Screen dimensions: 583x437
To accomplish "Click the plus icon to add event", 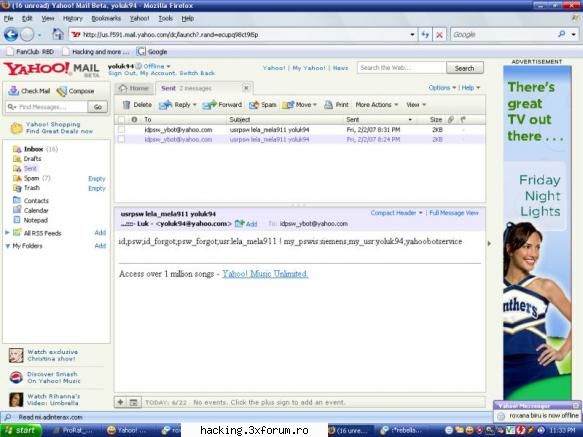I will (120, 402).
